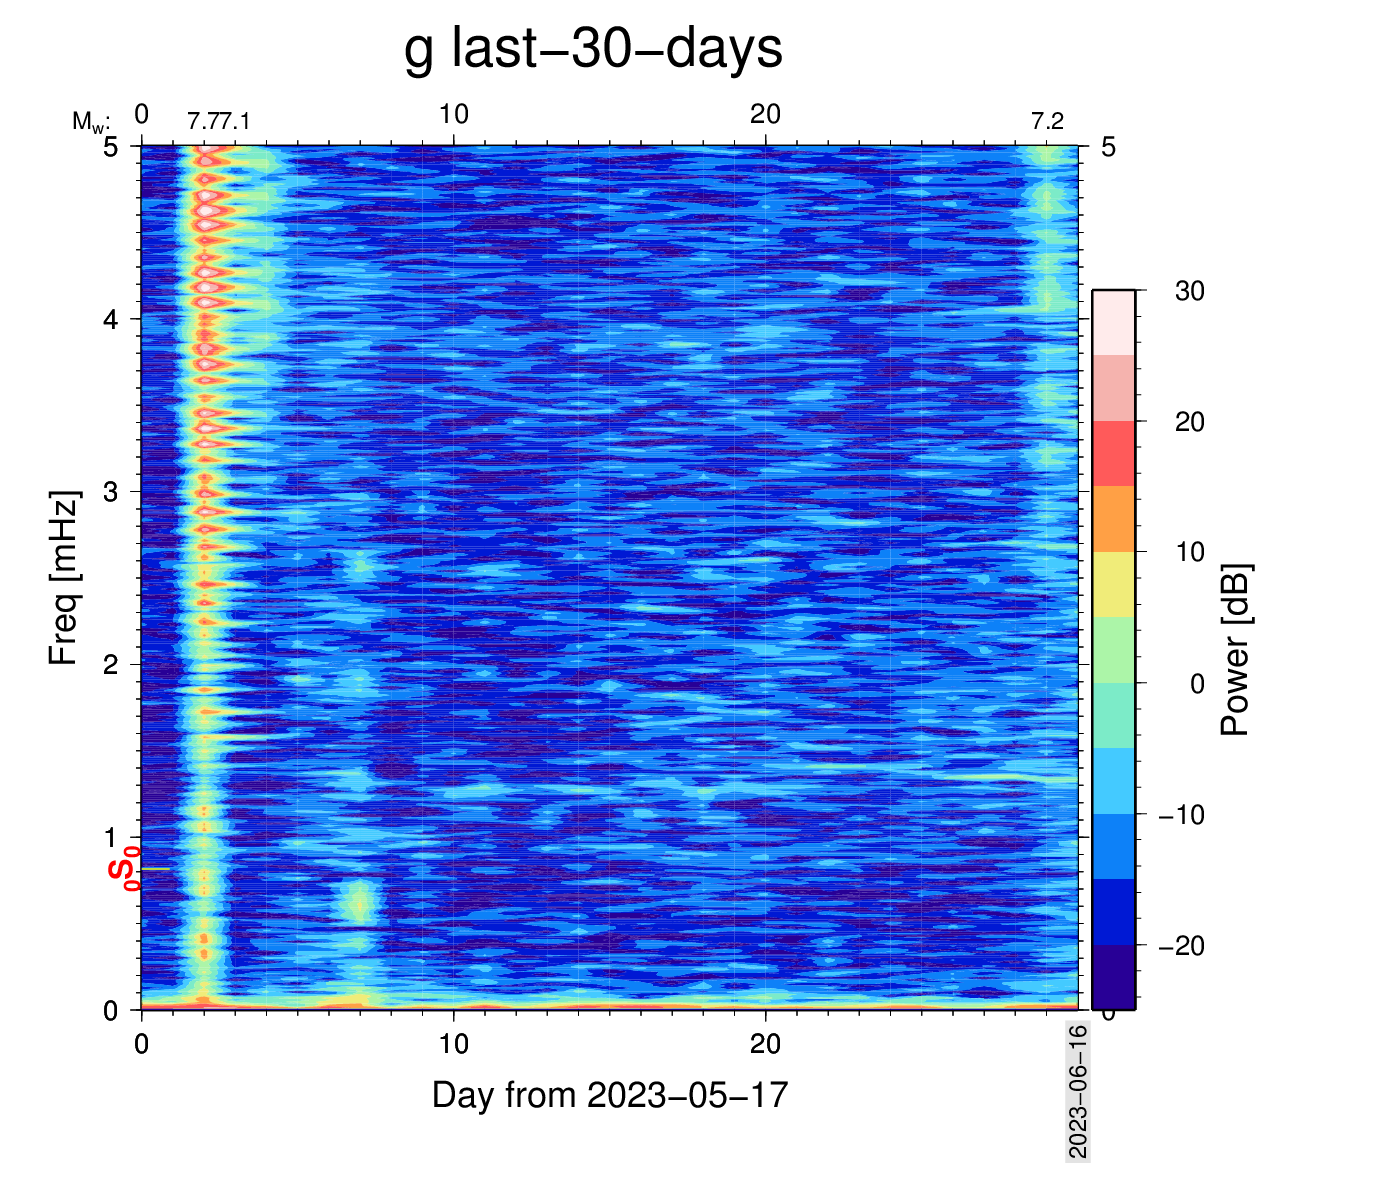The width and height of the screenshot is (1400, 1190).
Task: Click the "Day from 2023-05-17" x-axis label
Action: click(x=609, y=1095)
